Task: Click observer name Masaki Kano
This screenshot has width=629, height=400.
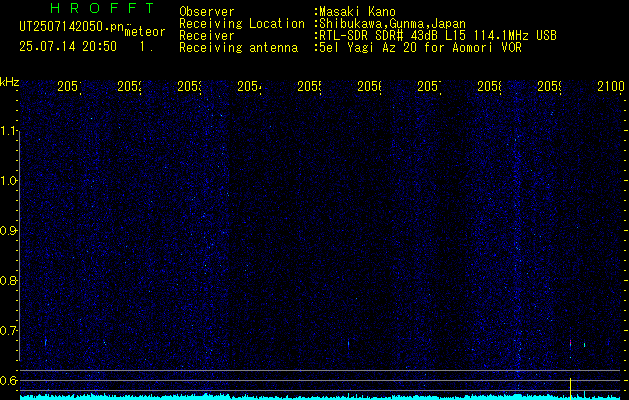Action: click(x=357, y=12)
